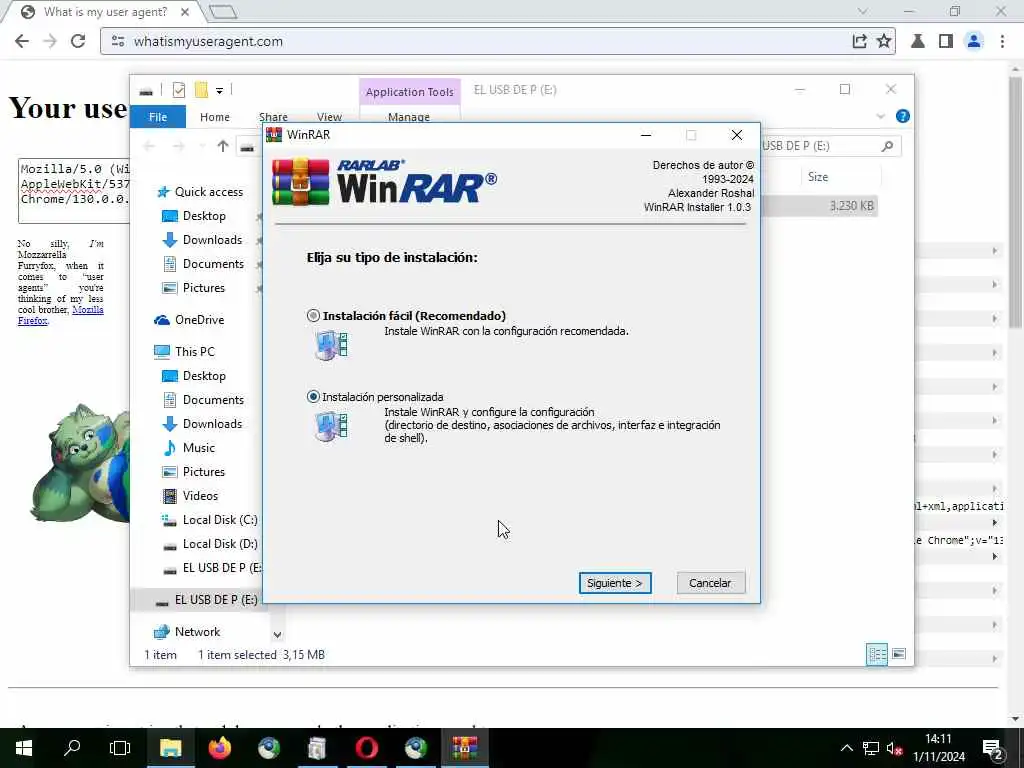
Task: Open Videos folder under This PC
Action: [200, 496]
